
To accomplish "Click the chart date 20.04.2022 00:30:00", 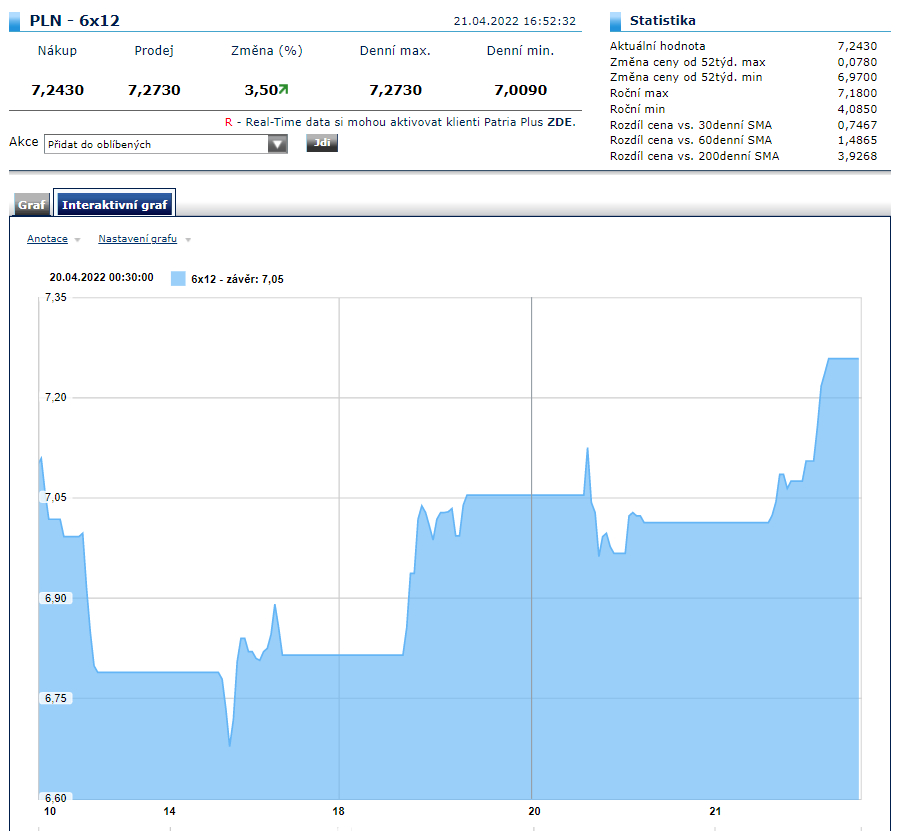I will click(101, 277).
